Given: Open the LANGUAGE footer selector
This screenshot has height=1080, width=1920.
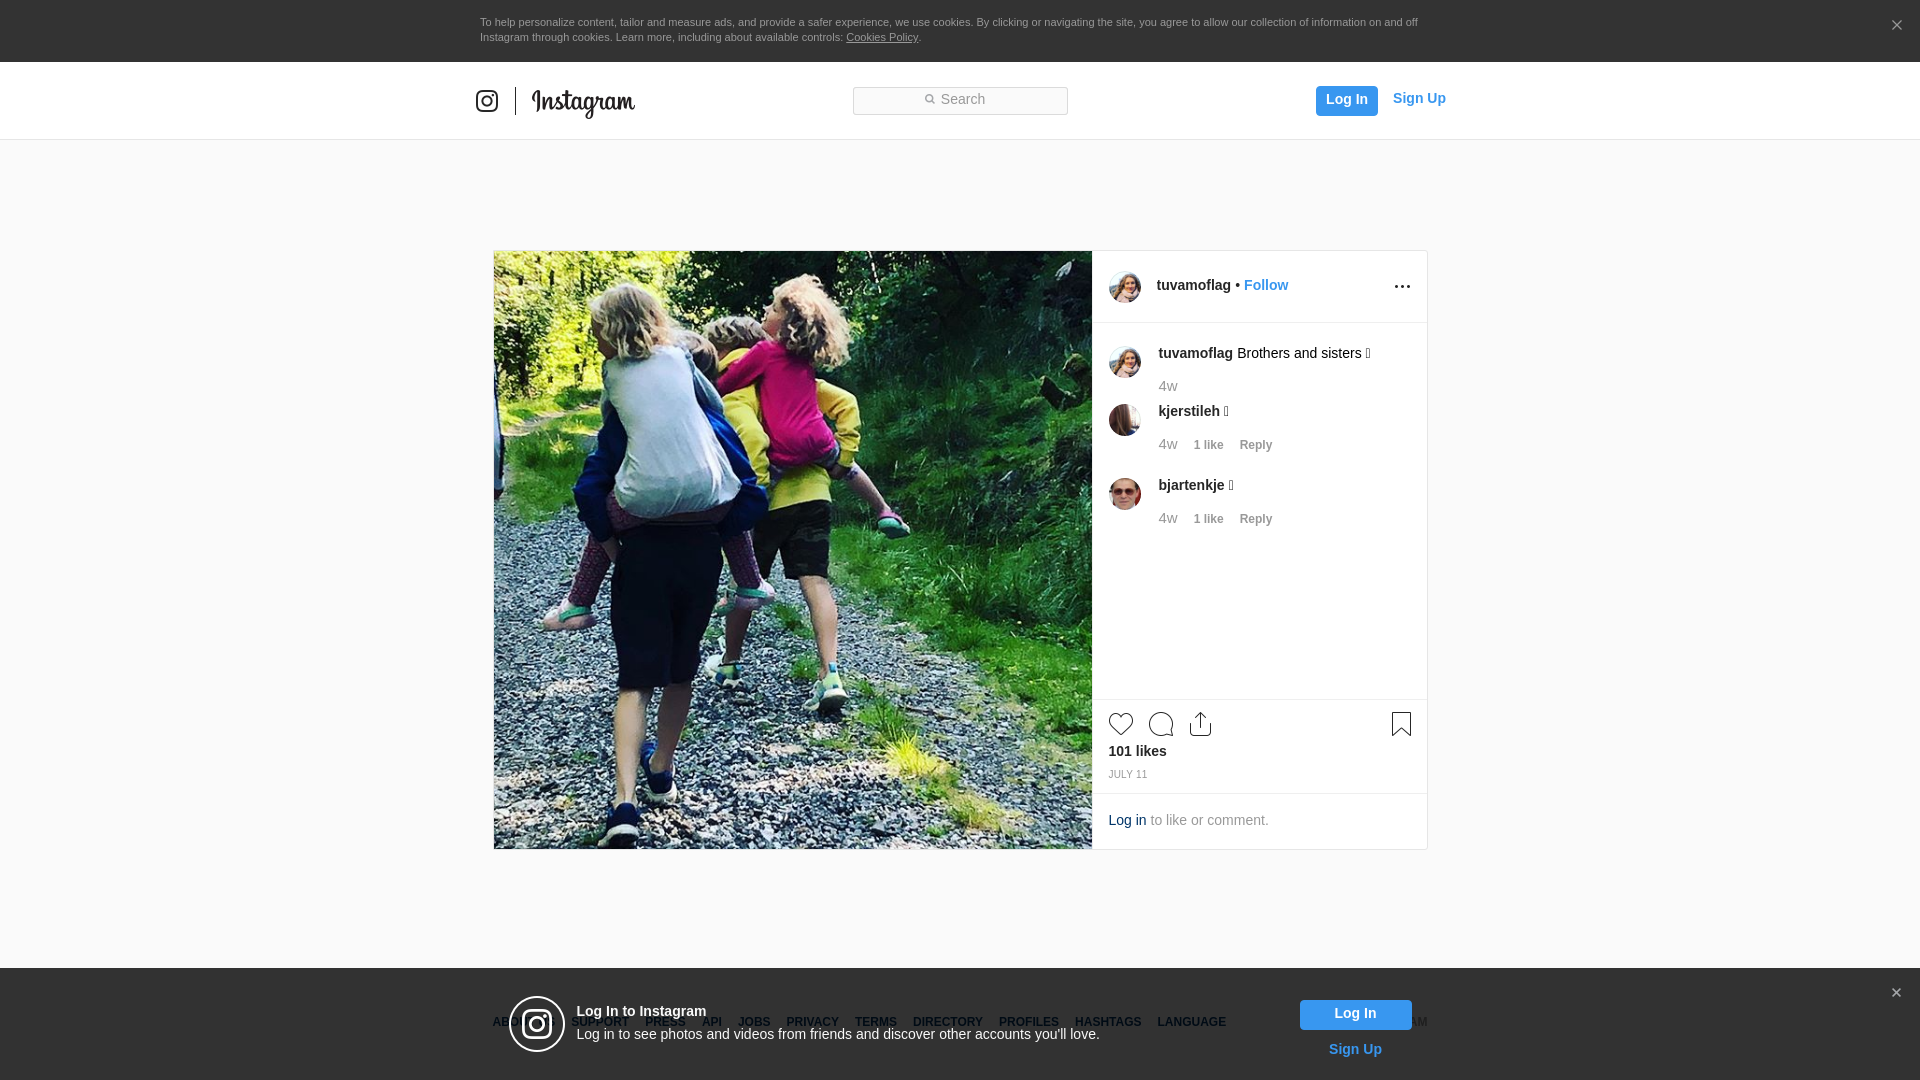Looking at the screenshot, I should click(1191, 1022).
